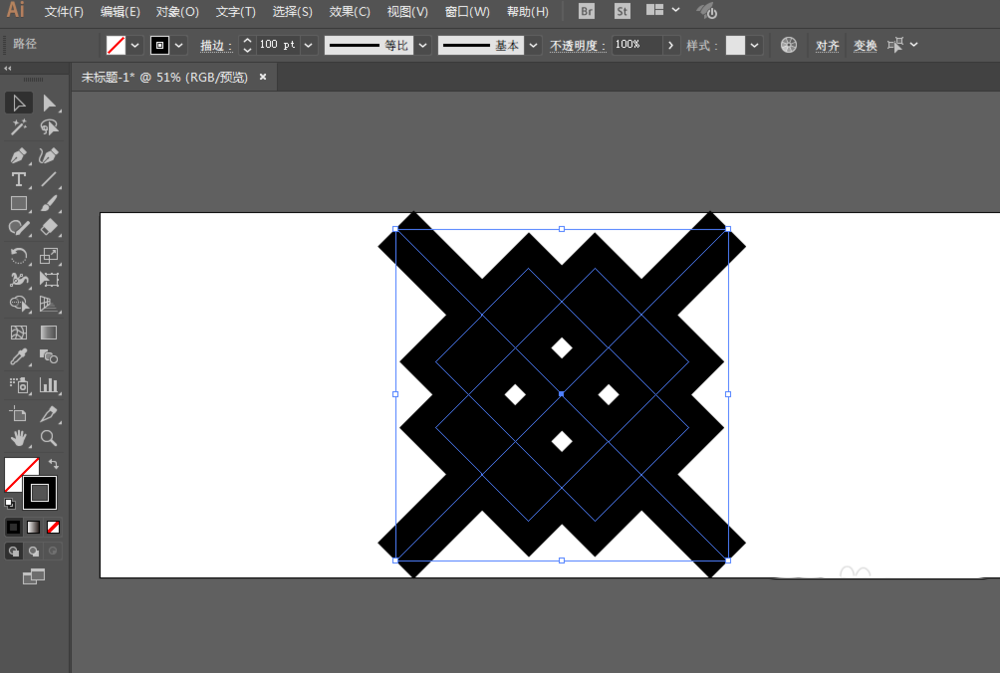Select the Blend tool
Viewport: 1000px width, 673px height.
pos(49,357)
